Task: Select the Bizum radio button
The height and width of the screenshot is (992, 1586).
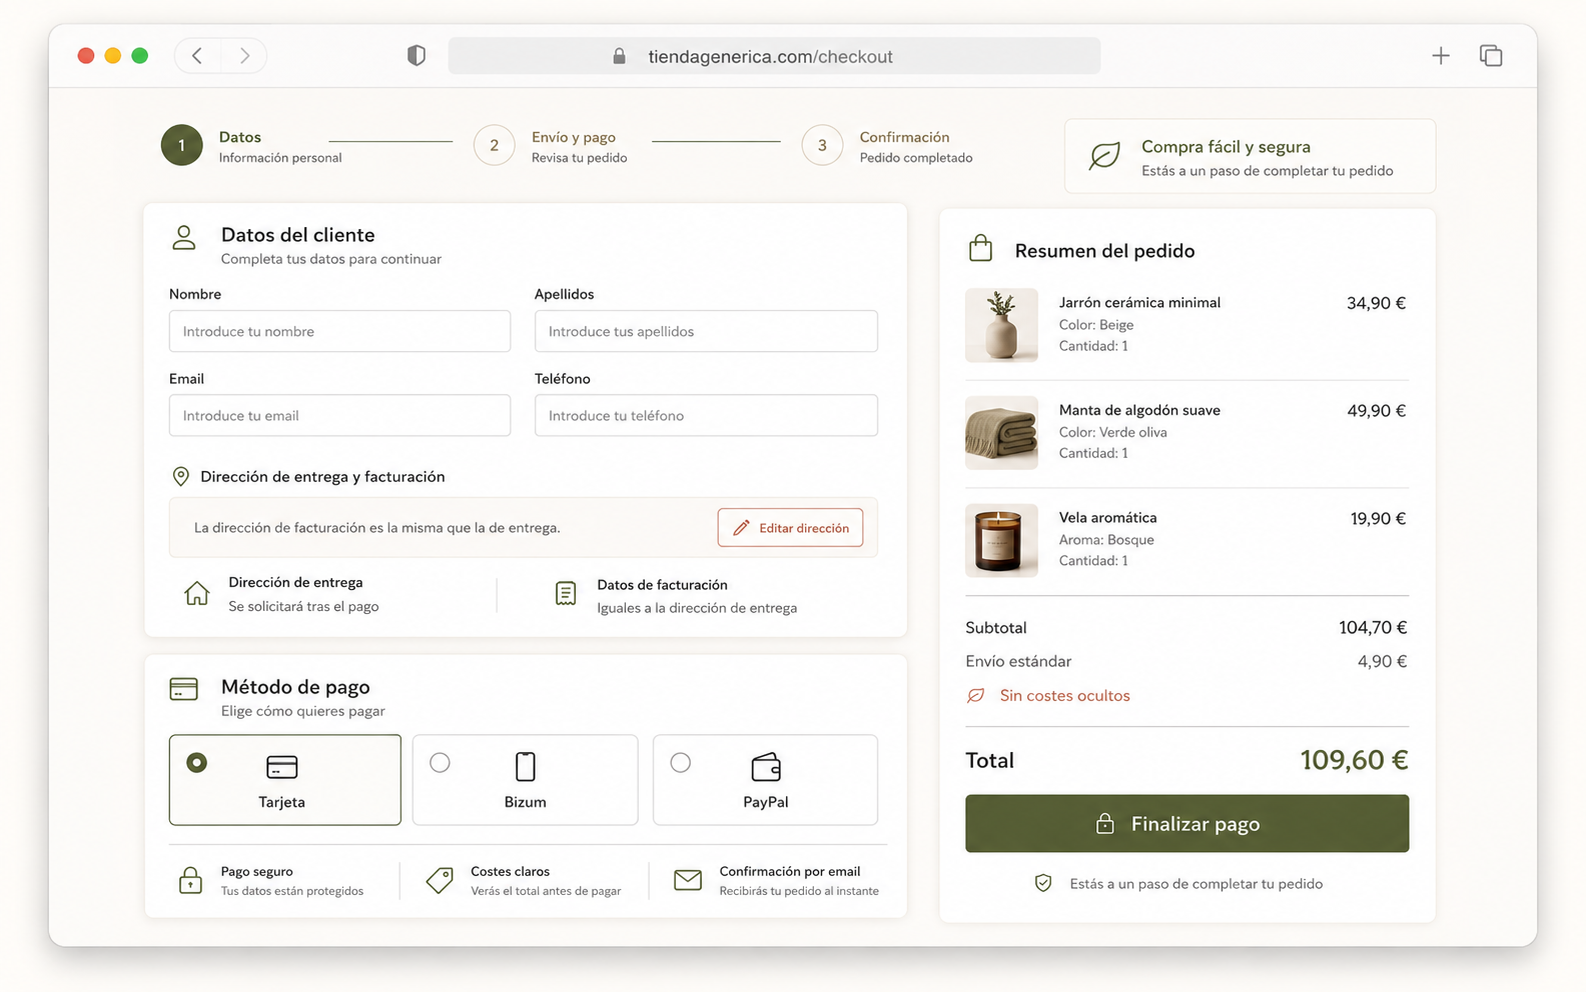Action: [x=440, y=763]
